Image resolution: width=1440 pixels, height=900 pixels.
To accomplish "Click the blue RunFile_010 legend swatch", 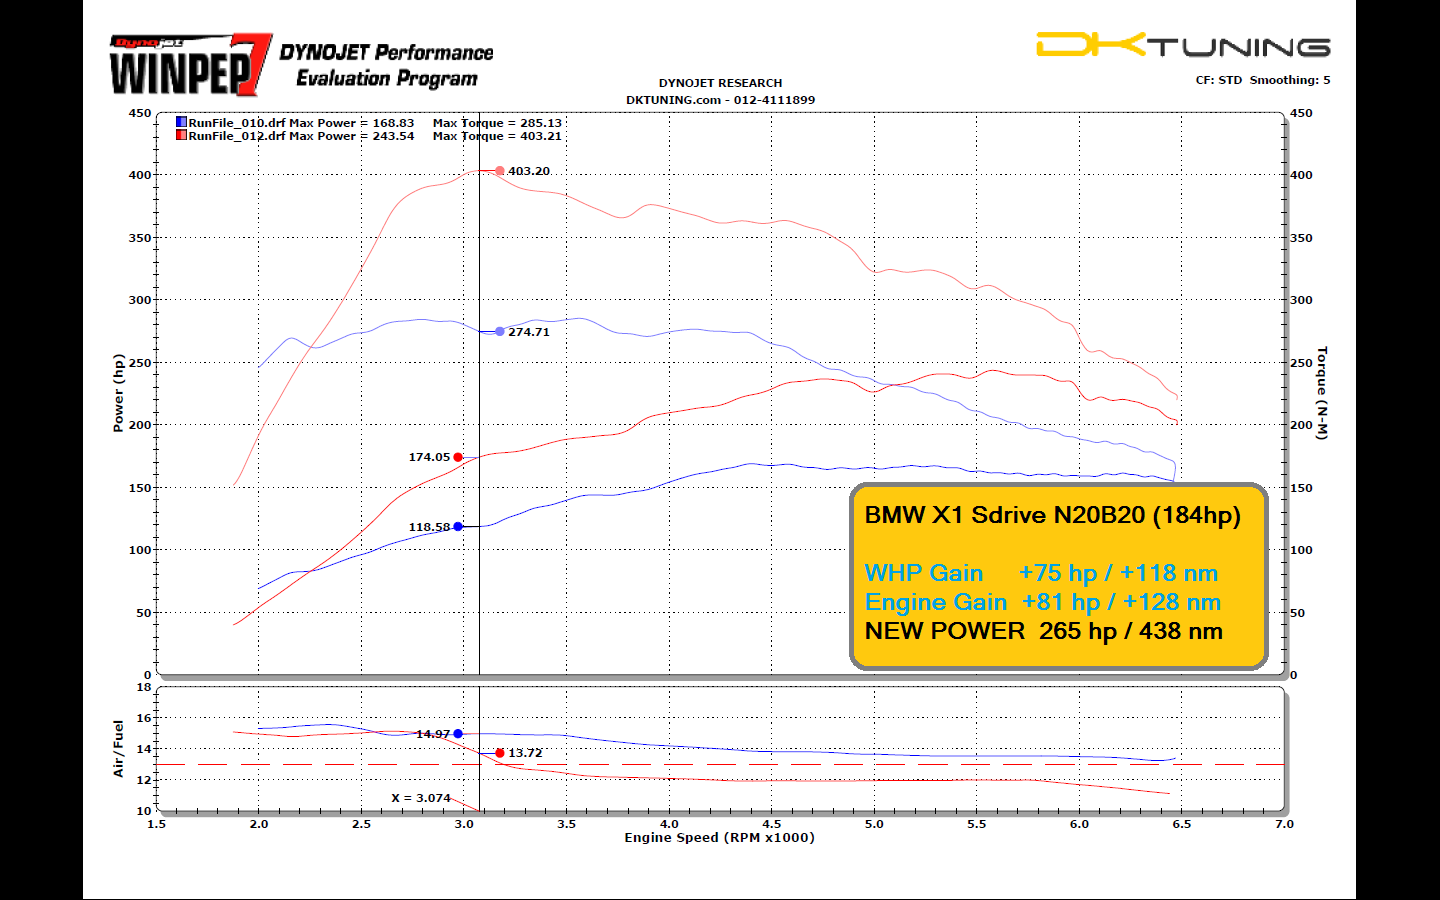I will pyautogui.click(x=181, y=122).
